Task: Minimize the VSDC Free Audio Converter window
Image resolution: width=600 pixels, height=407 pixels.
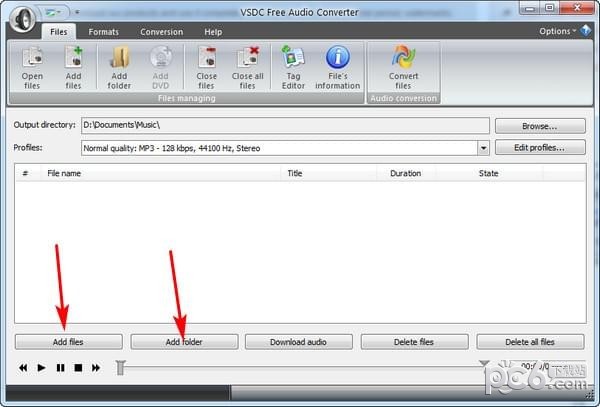Action: [530, 8]
